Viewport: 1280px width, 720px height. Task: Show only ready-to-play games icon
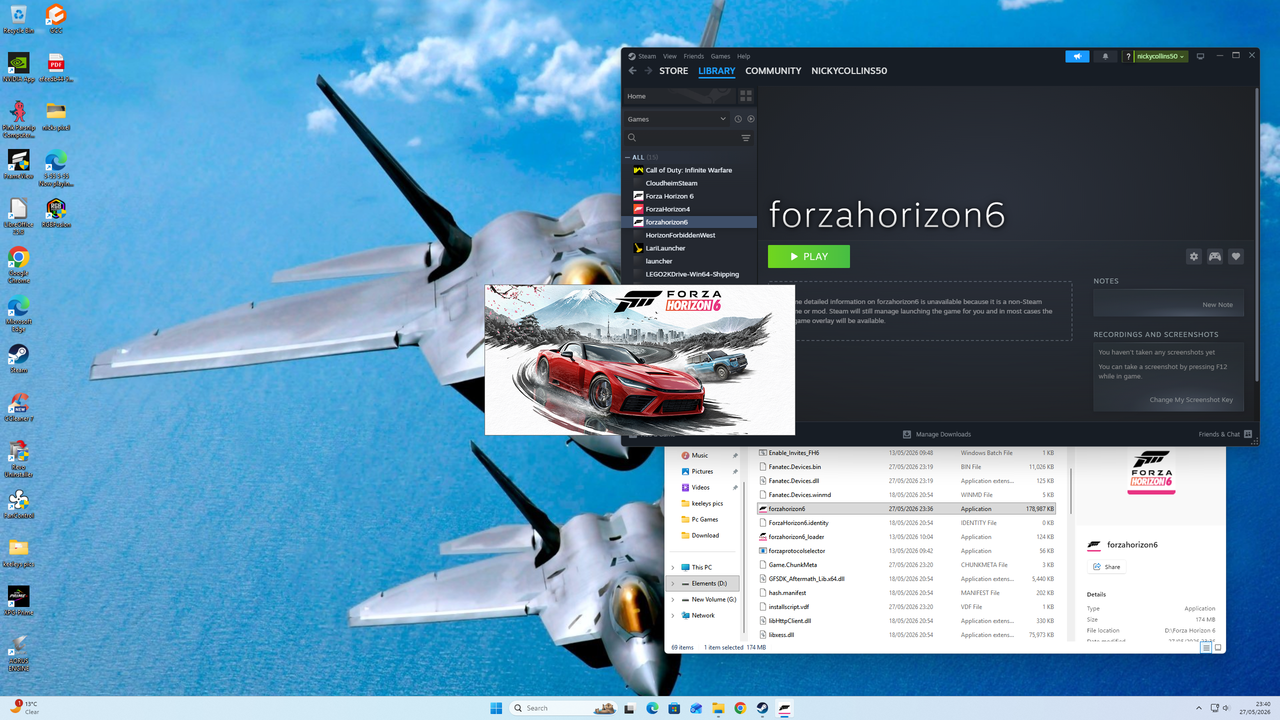pyautogui.click(x=751, y=119)
